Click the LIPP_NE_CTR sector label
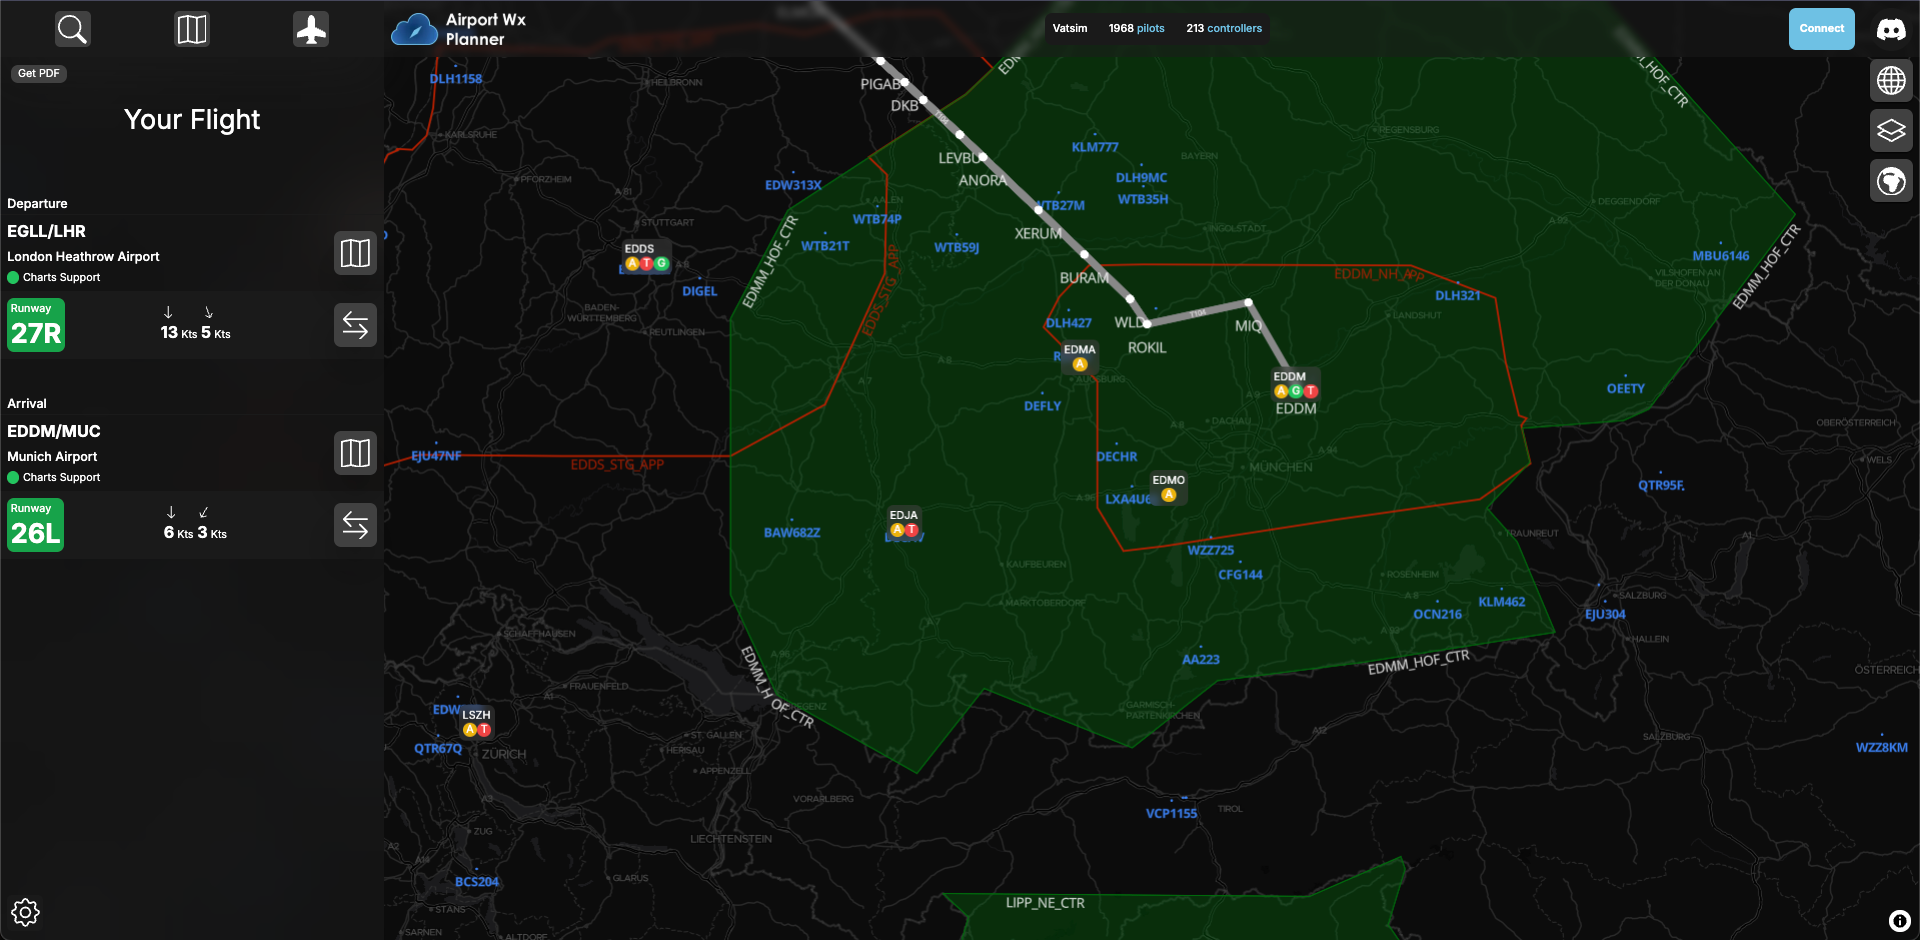Viewport: 1920px width, 940px height. tap(1044, 902)
